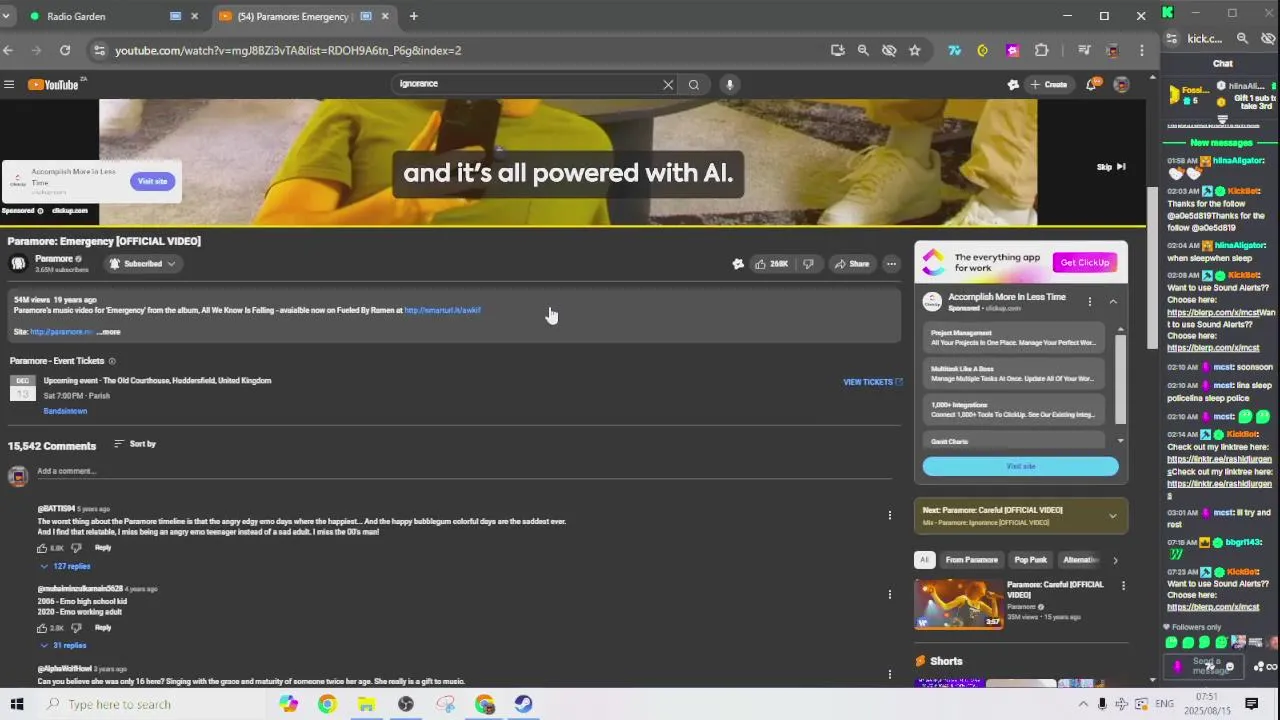
Task: Open Subscribed notification dropdown
Action: pos(142,264)
